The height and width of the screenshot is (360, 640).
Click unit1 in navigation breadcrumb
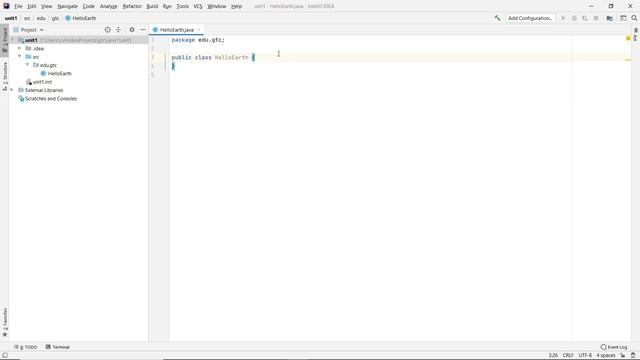point(11,18)
